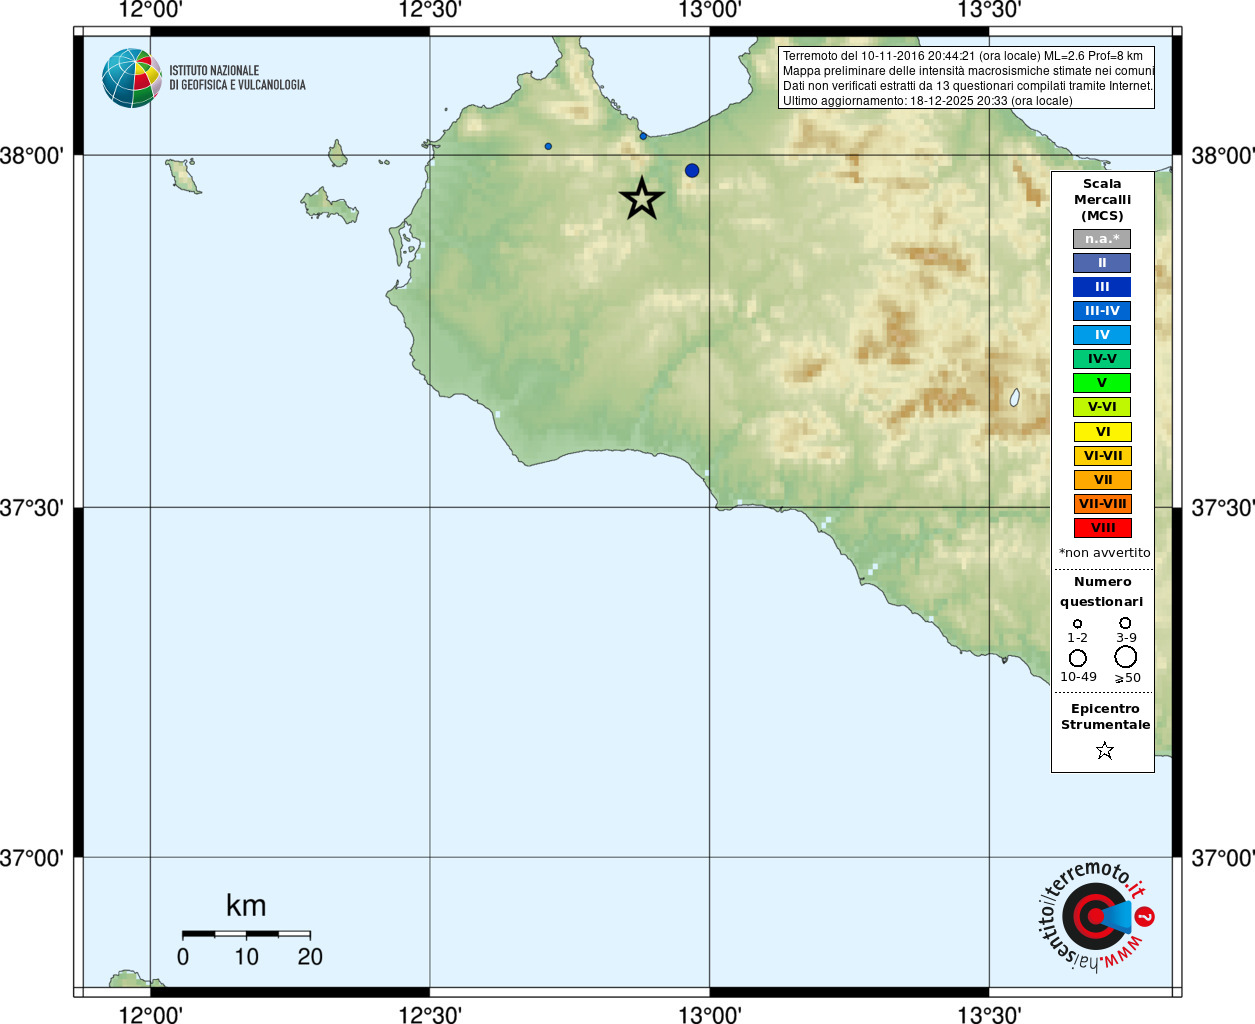Click the small blue dot on the coast
The width and height of the screenshot is (1255, 1024).
(x=643, y=136)
